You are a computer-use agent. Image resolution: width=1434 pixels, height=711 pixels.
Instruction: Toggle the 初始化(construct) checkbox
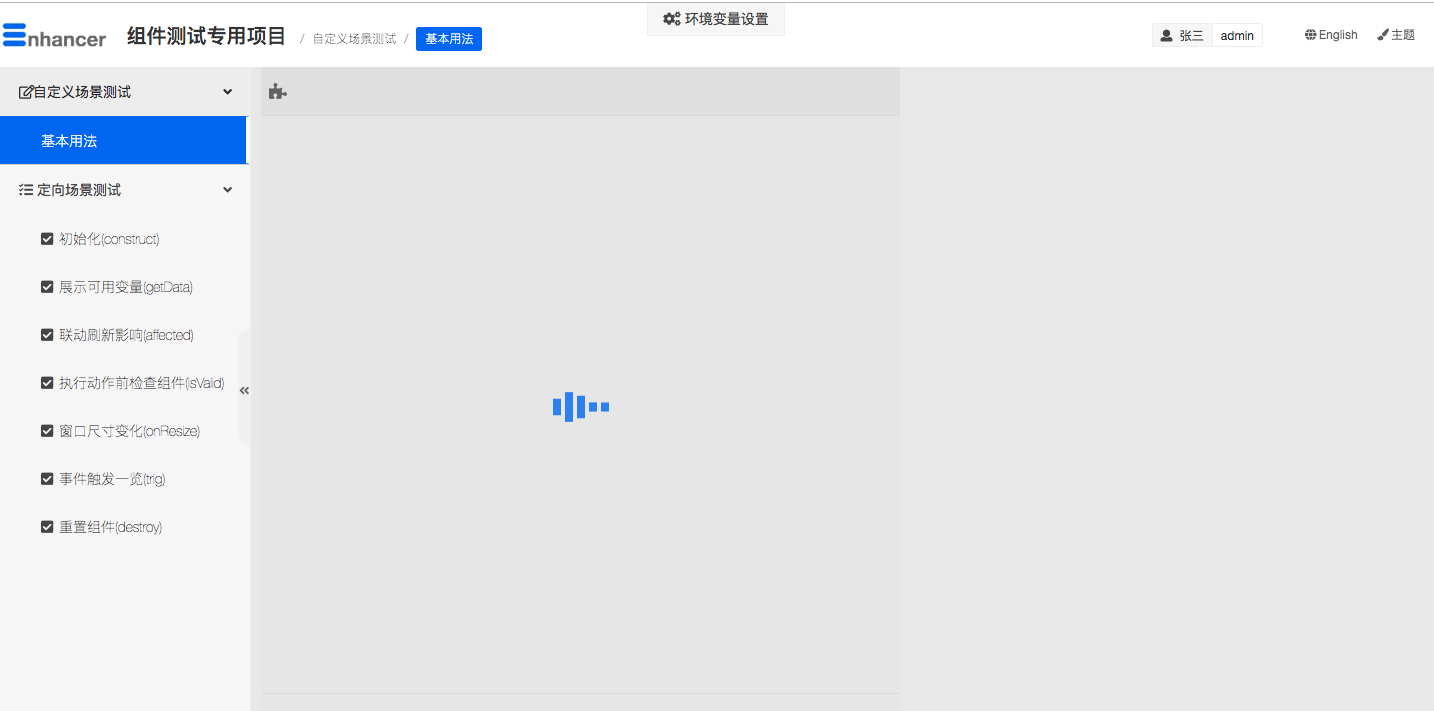47,239
